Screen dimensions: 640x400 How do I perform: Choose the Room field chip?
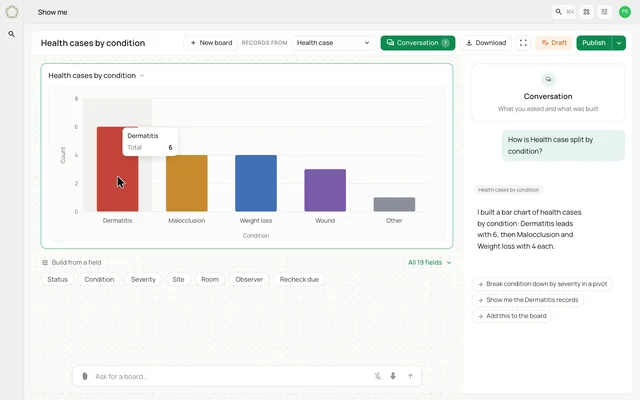[210, 280]
